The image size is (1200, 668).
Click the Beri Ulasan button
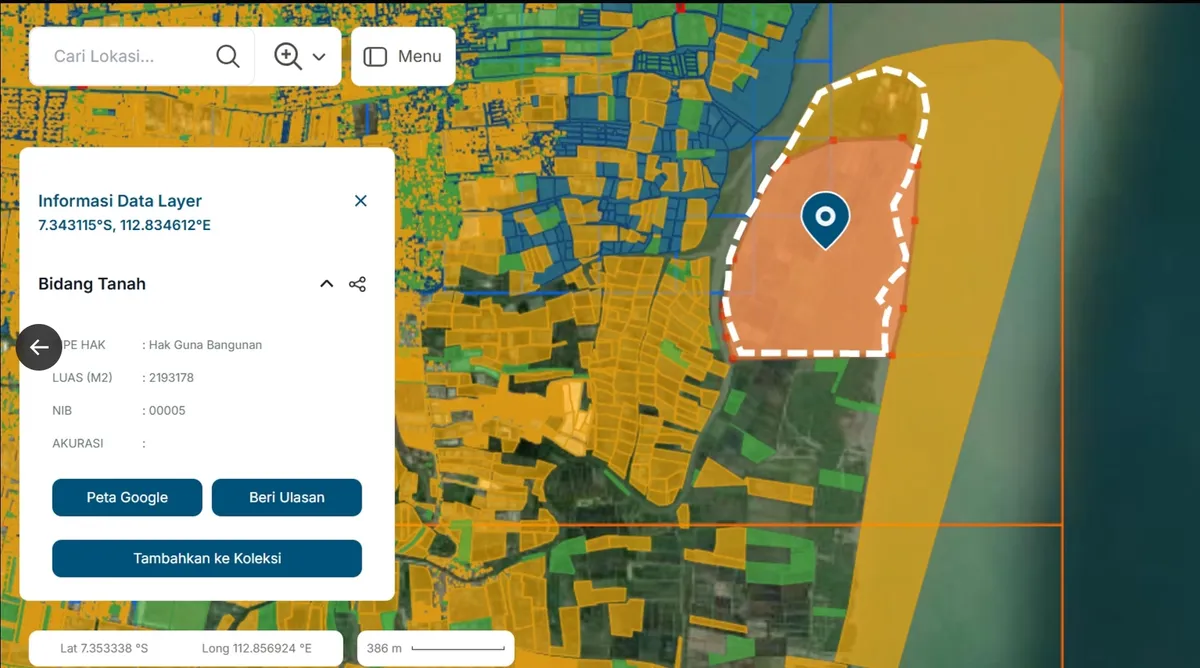pyautogui.click(x=286, y=498)
